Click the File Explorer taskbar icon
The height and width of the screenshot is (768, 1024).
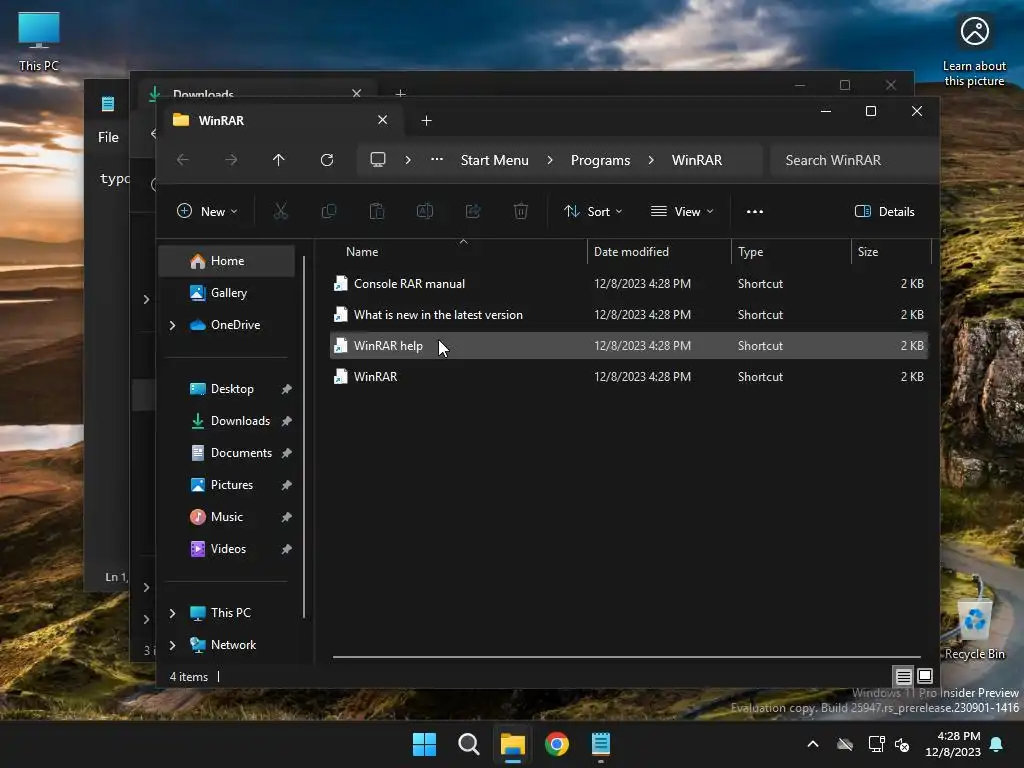[x=513, y=744]
